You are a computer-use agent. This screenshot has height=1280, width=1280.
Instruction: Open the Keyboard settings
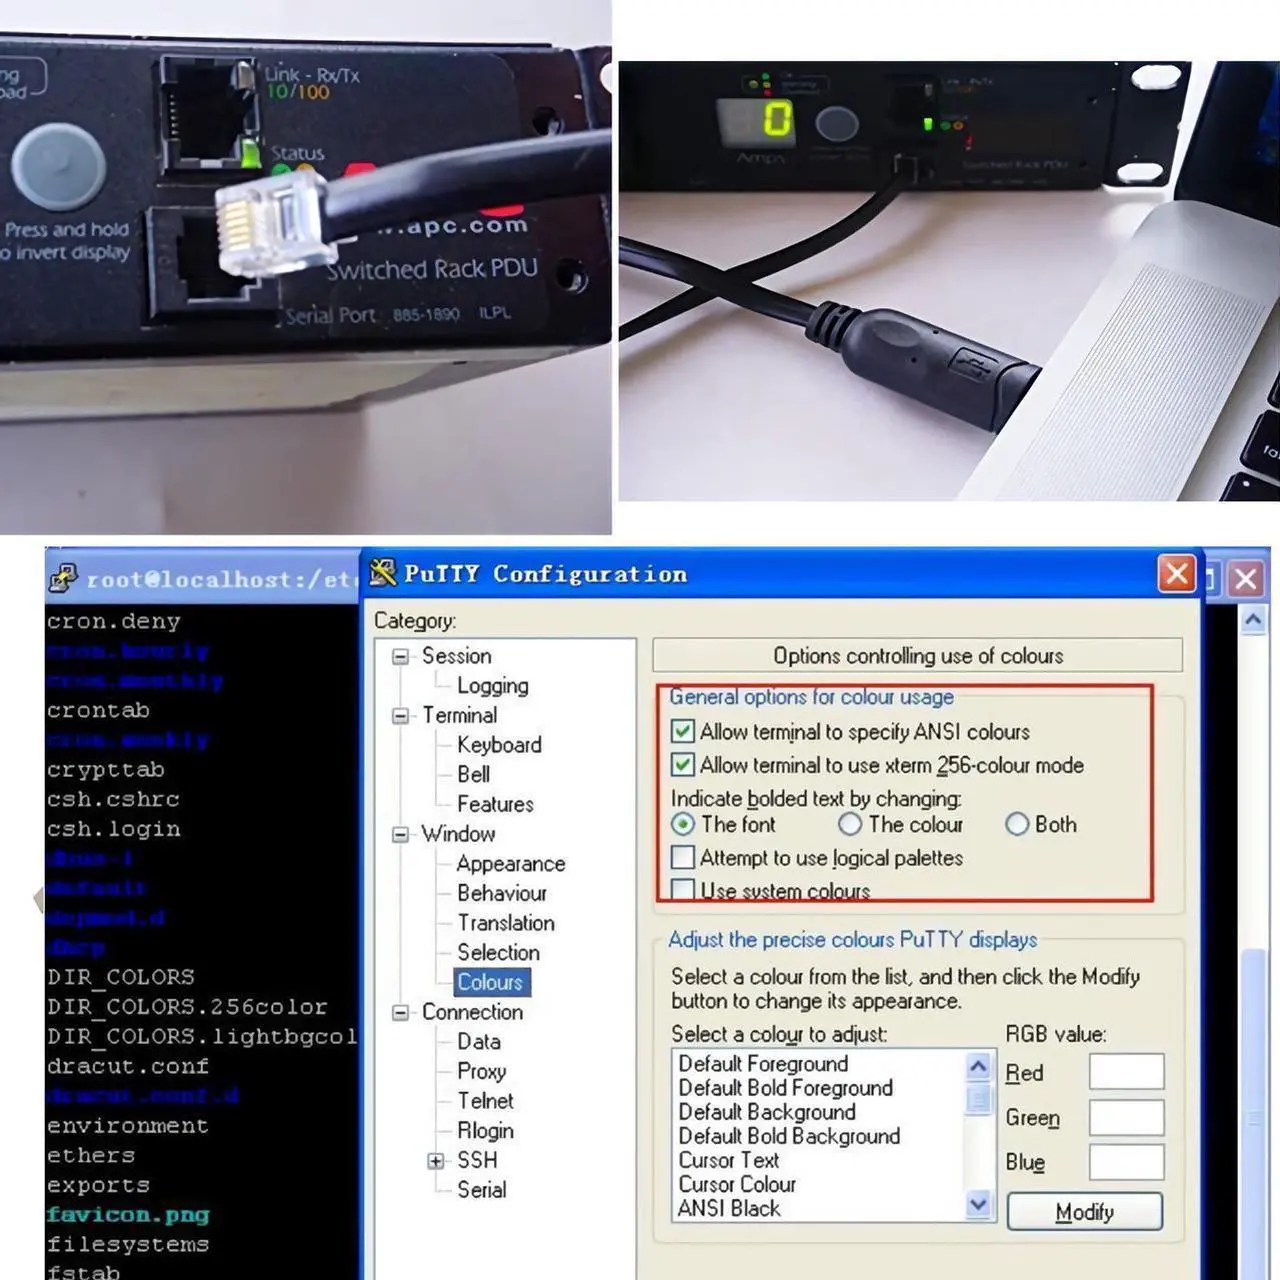click(499, 745)
